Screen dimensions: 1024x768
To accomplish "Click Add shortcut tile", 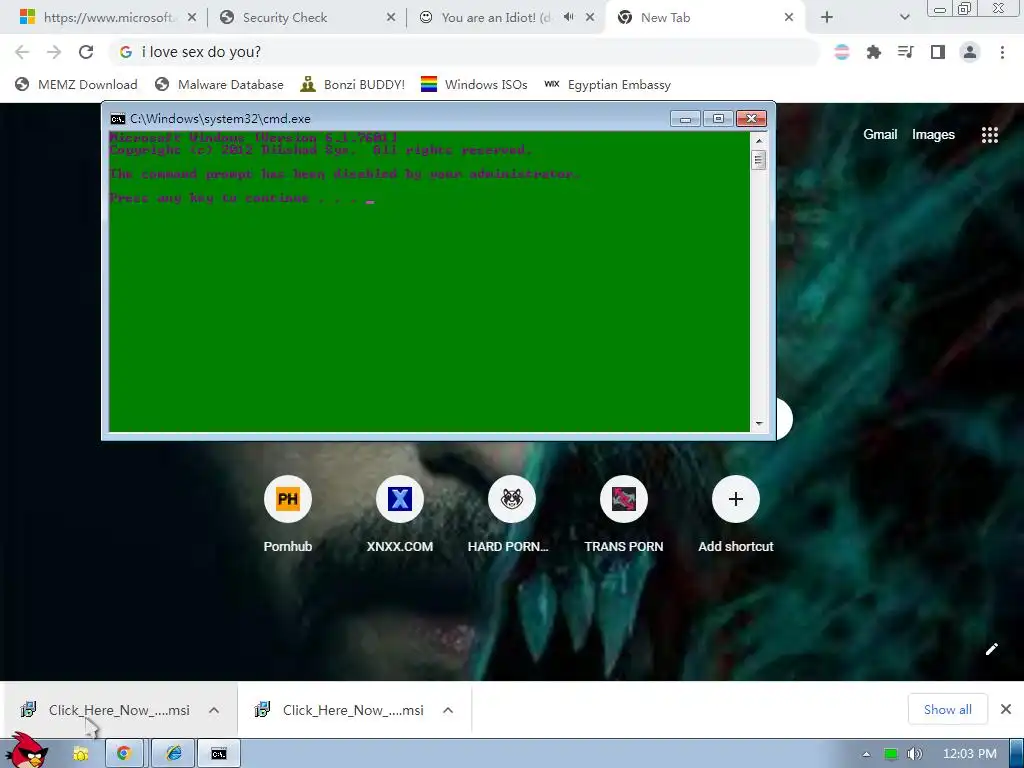I will click(735, 515).
